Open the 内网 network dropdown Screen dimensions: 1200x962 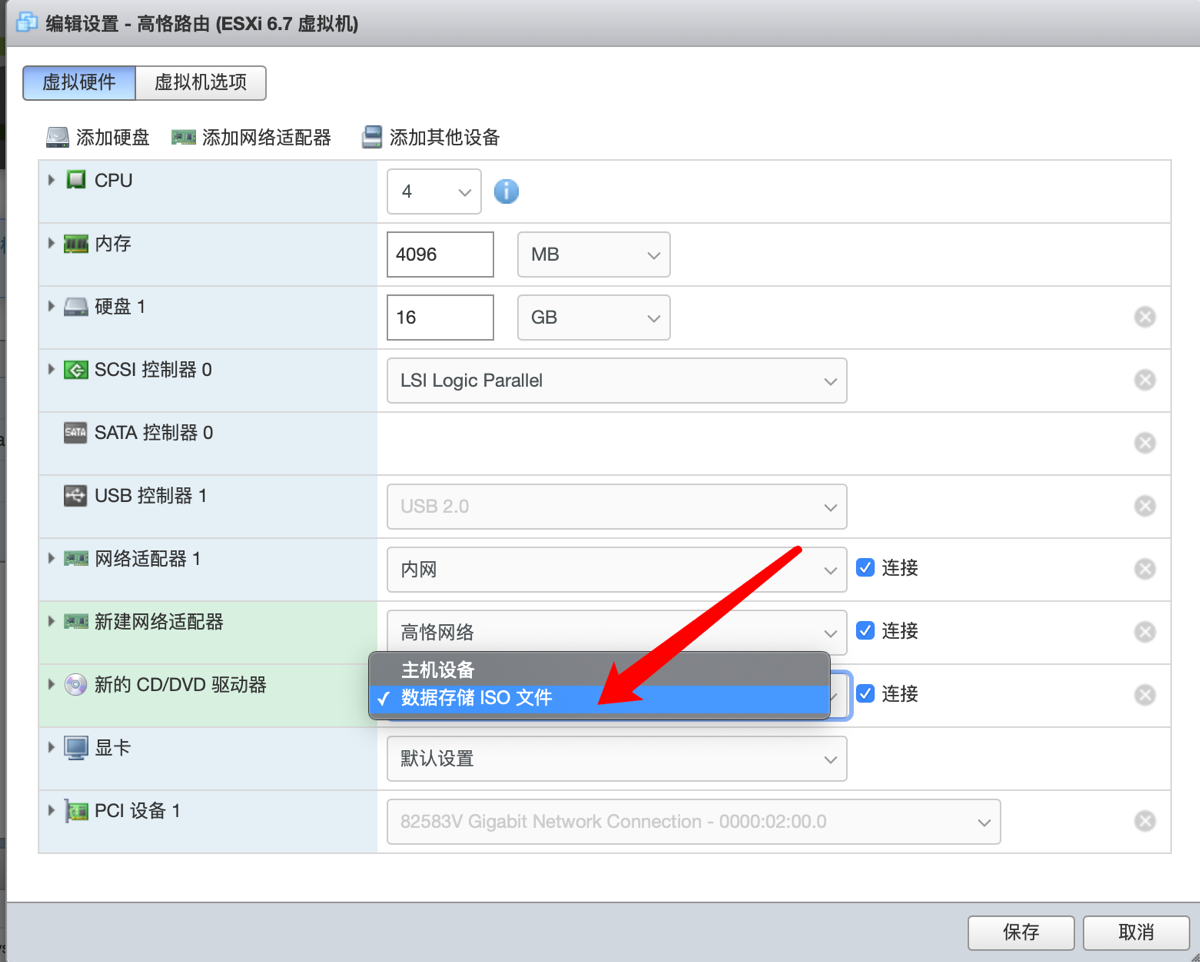[x=617, y=569]
